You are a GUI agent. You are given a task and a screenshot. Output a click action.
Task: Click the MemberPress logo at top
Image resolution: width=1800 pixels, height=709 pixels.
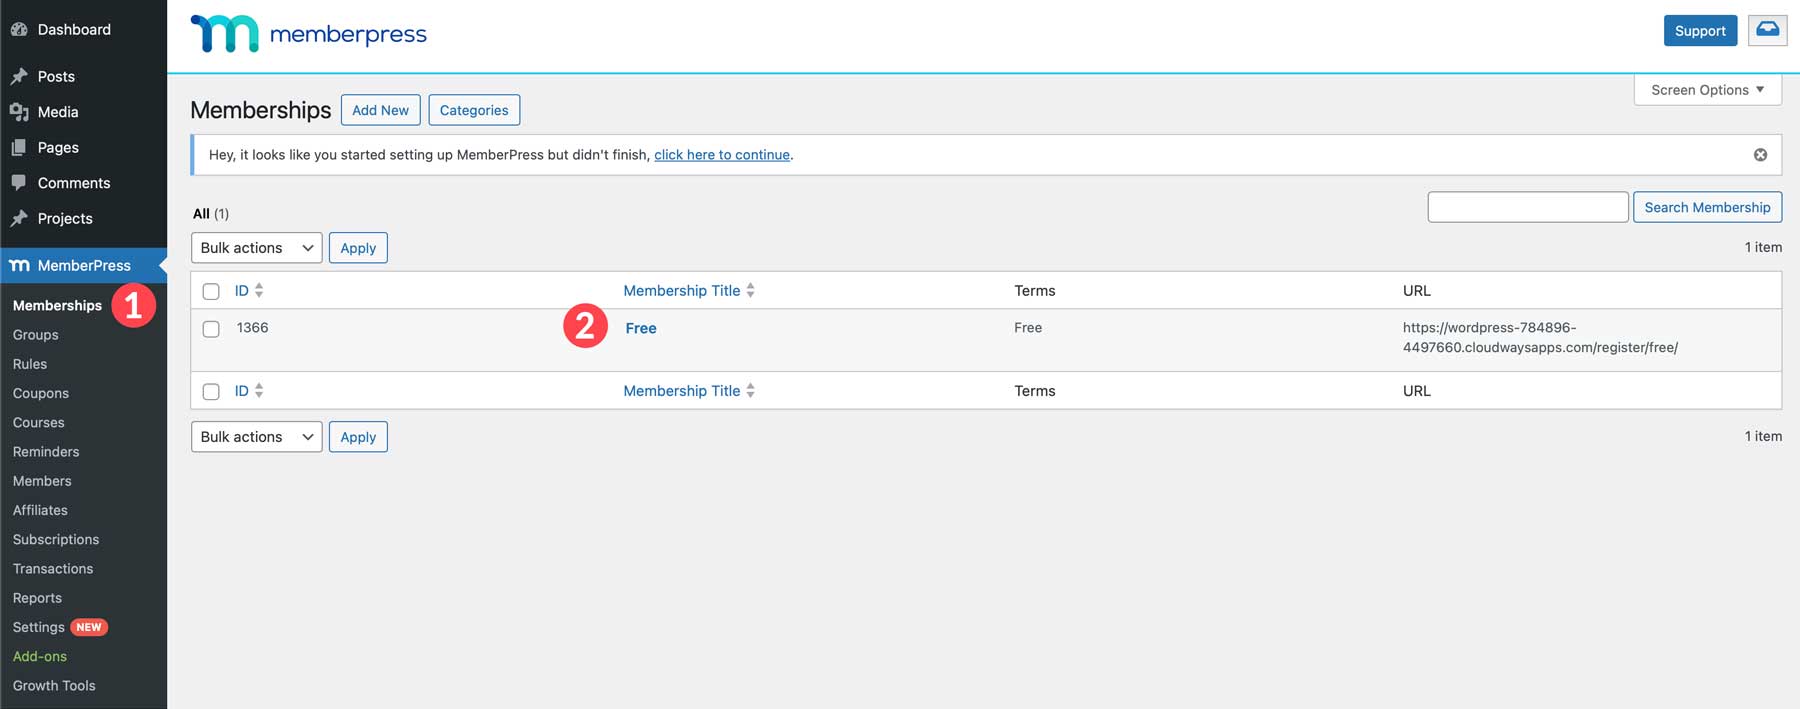coord(308,34)
